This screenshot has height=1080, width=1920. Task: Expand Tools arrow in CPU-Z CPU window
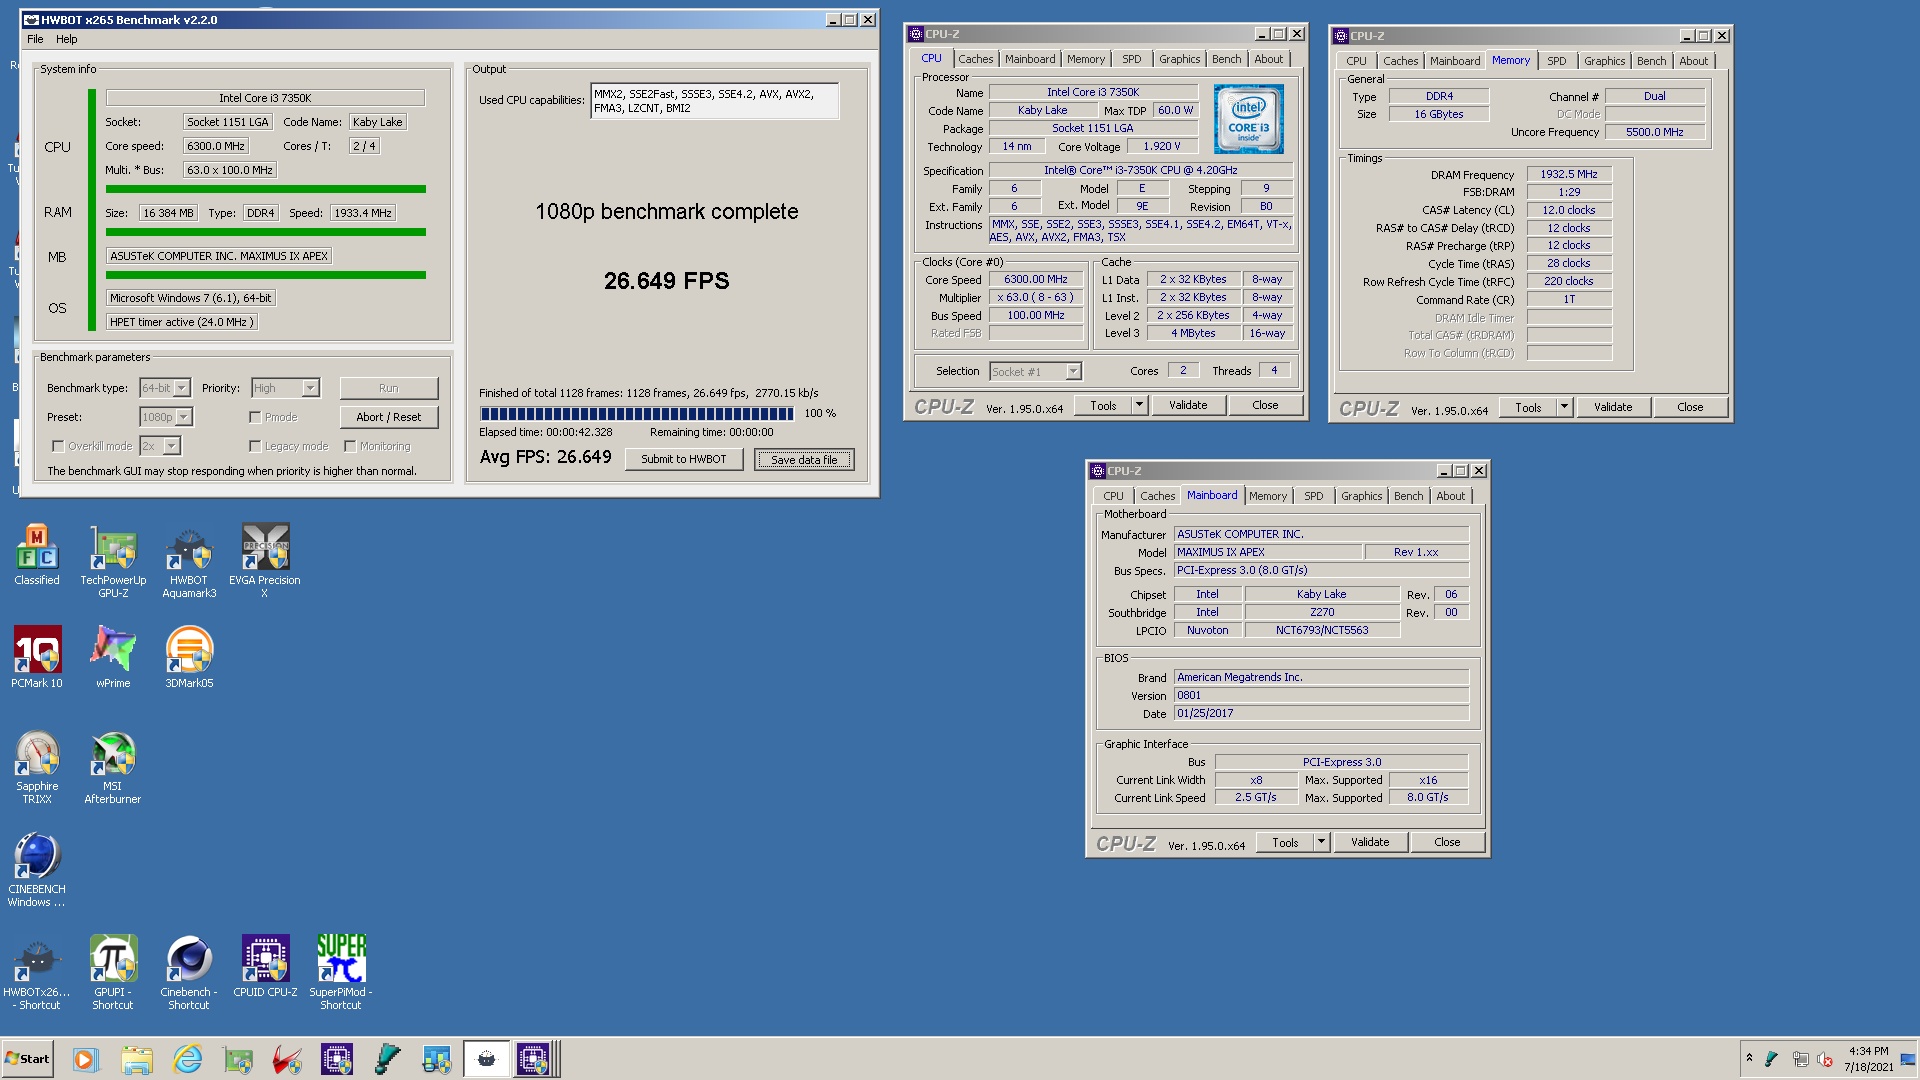[1138, 405]
